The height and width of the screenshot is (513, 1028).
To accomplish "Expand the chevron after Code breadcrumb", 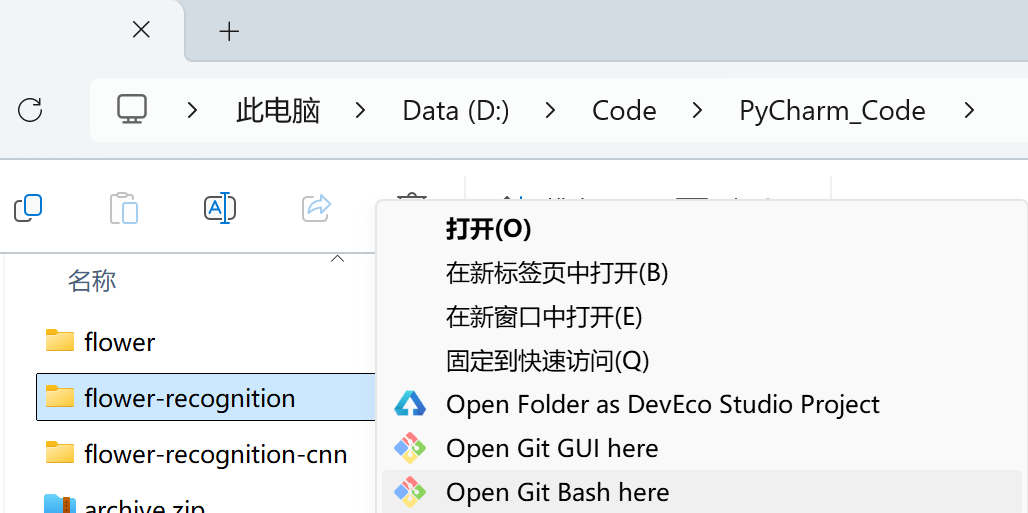I will tap(697, 110).
